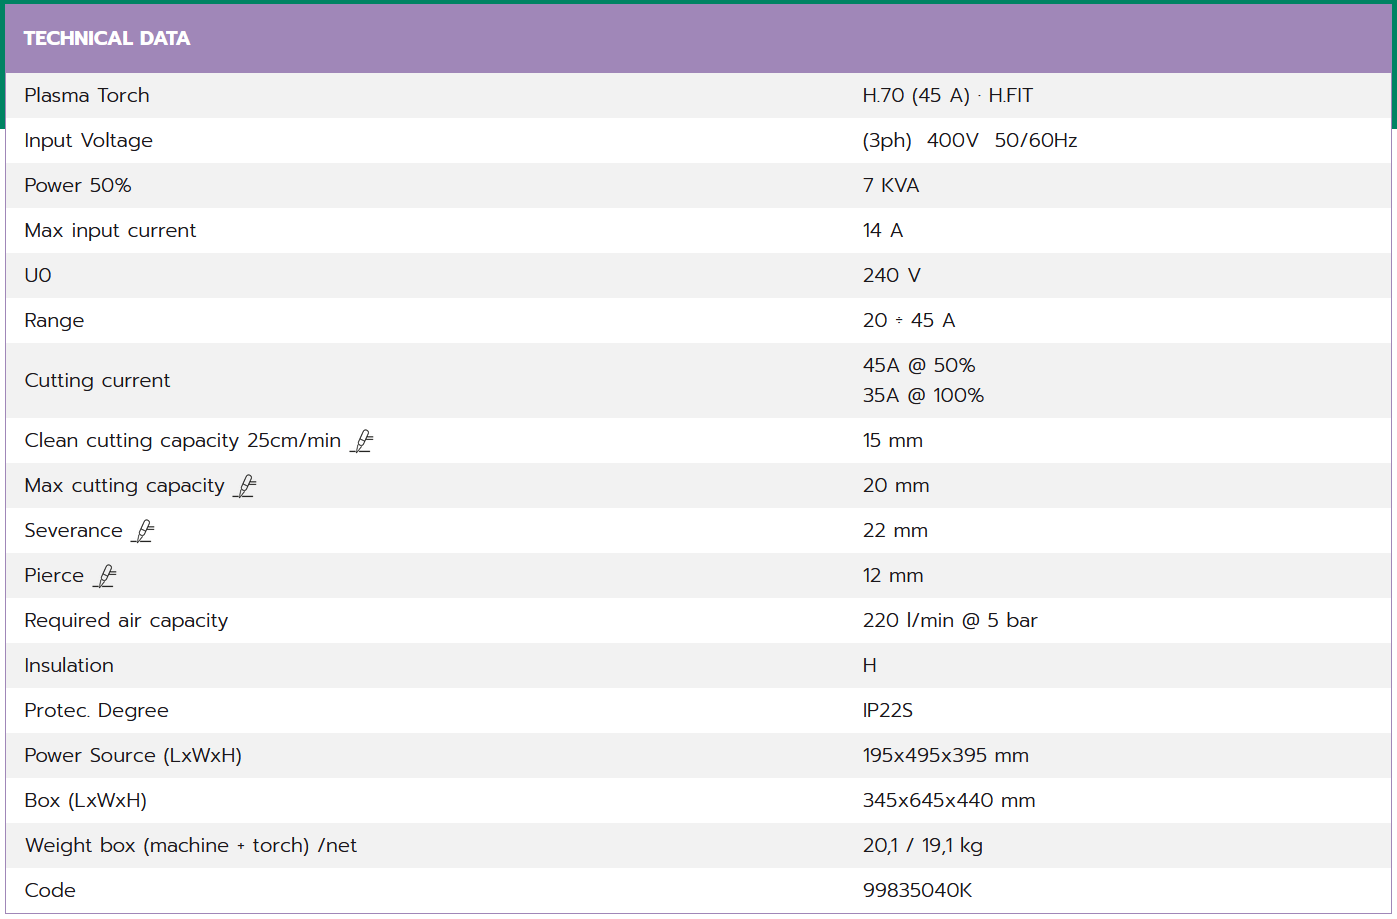The image size is (1397, 919).
Task: Click the torch icon next to Severance
Action: point(143,531)
